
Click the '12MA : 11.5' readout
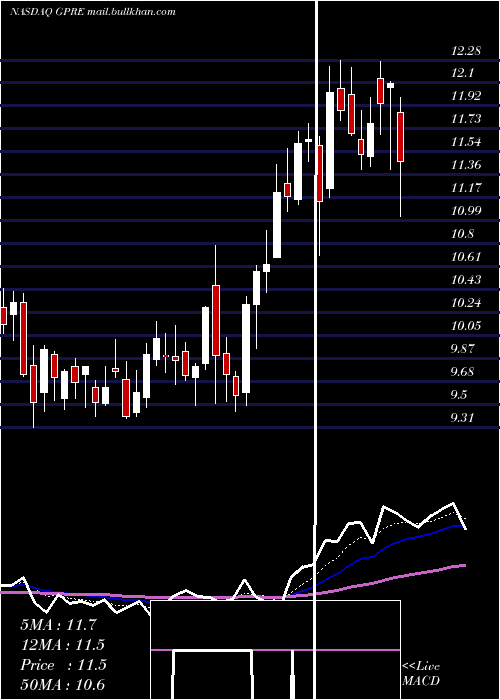[x=62, y=645]
